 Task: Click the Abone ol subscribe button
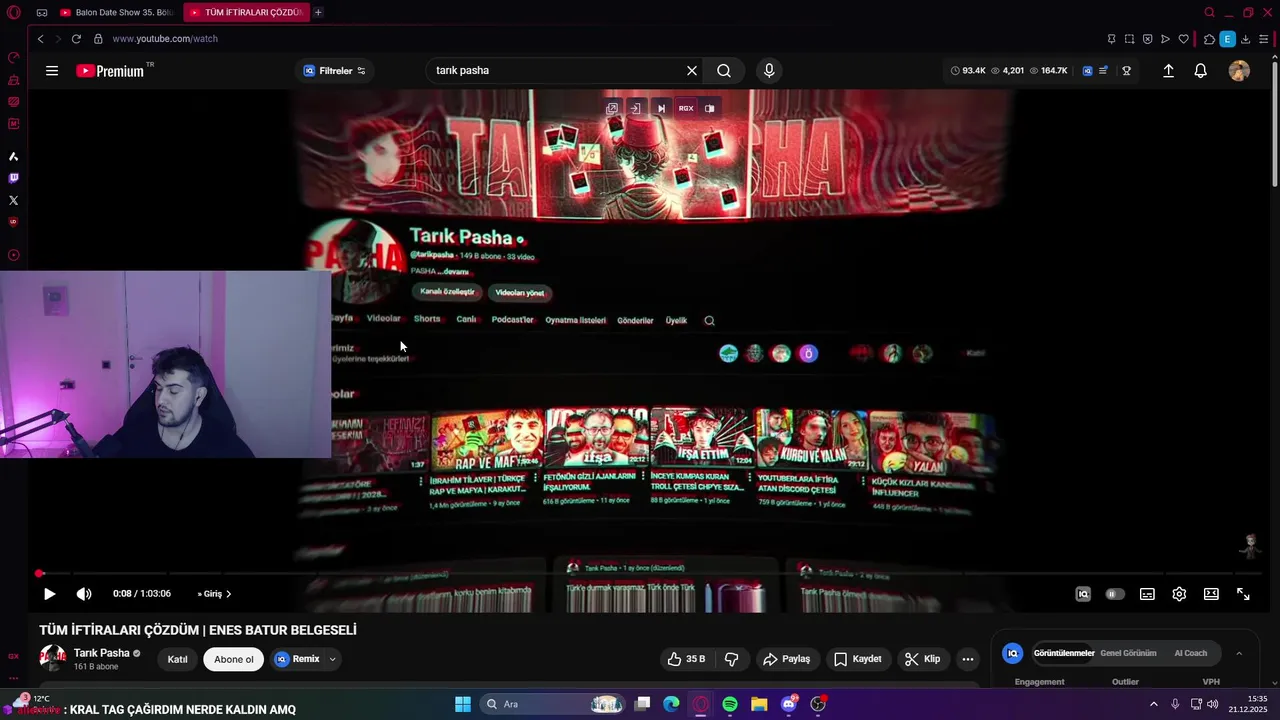(x=234, y=659)
